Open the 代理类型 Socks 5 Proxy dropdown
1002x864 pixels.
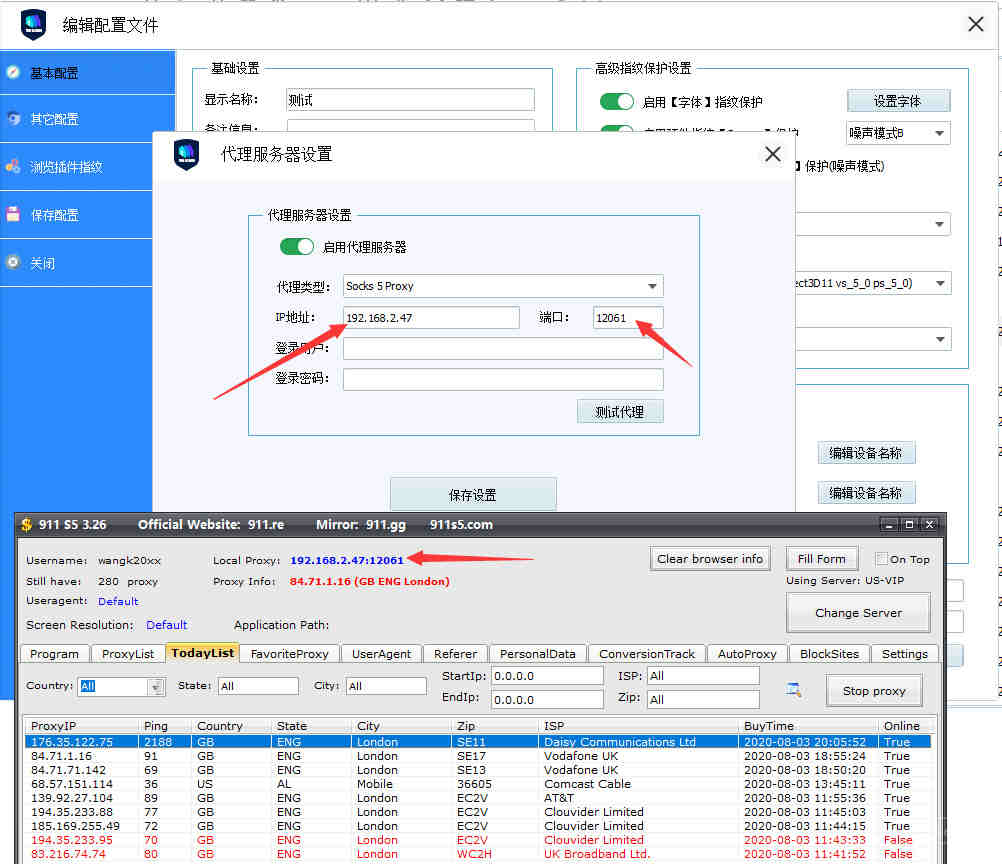pos(503,286)
